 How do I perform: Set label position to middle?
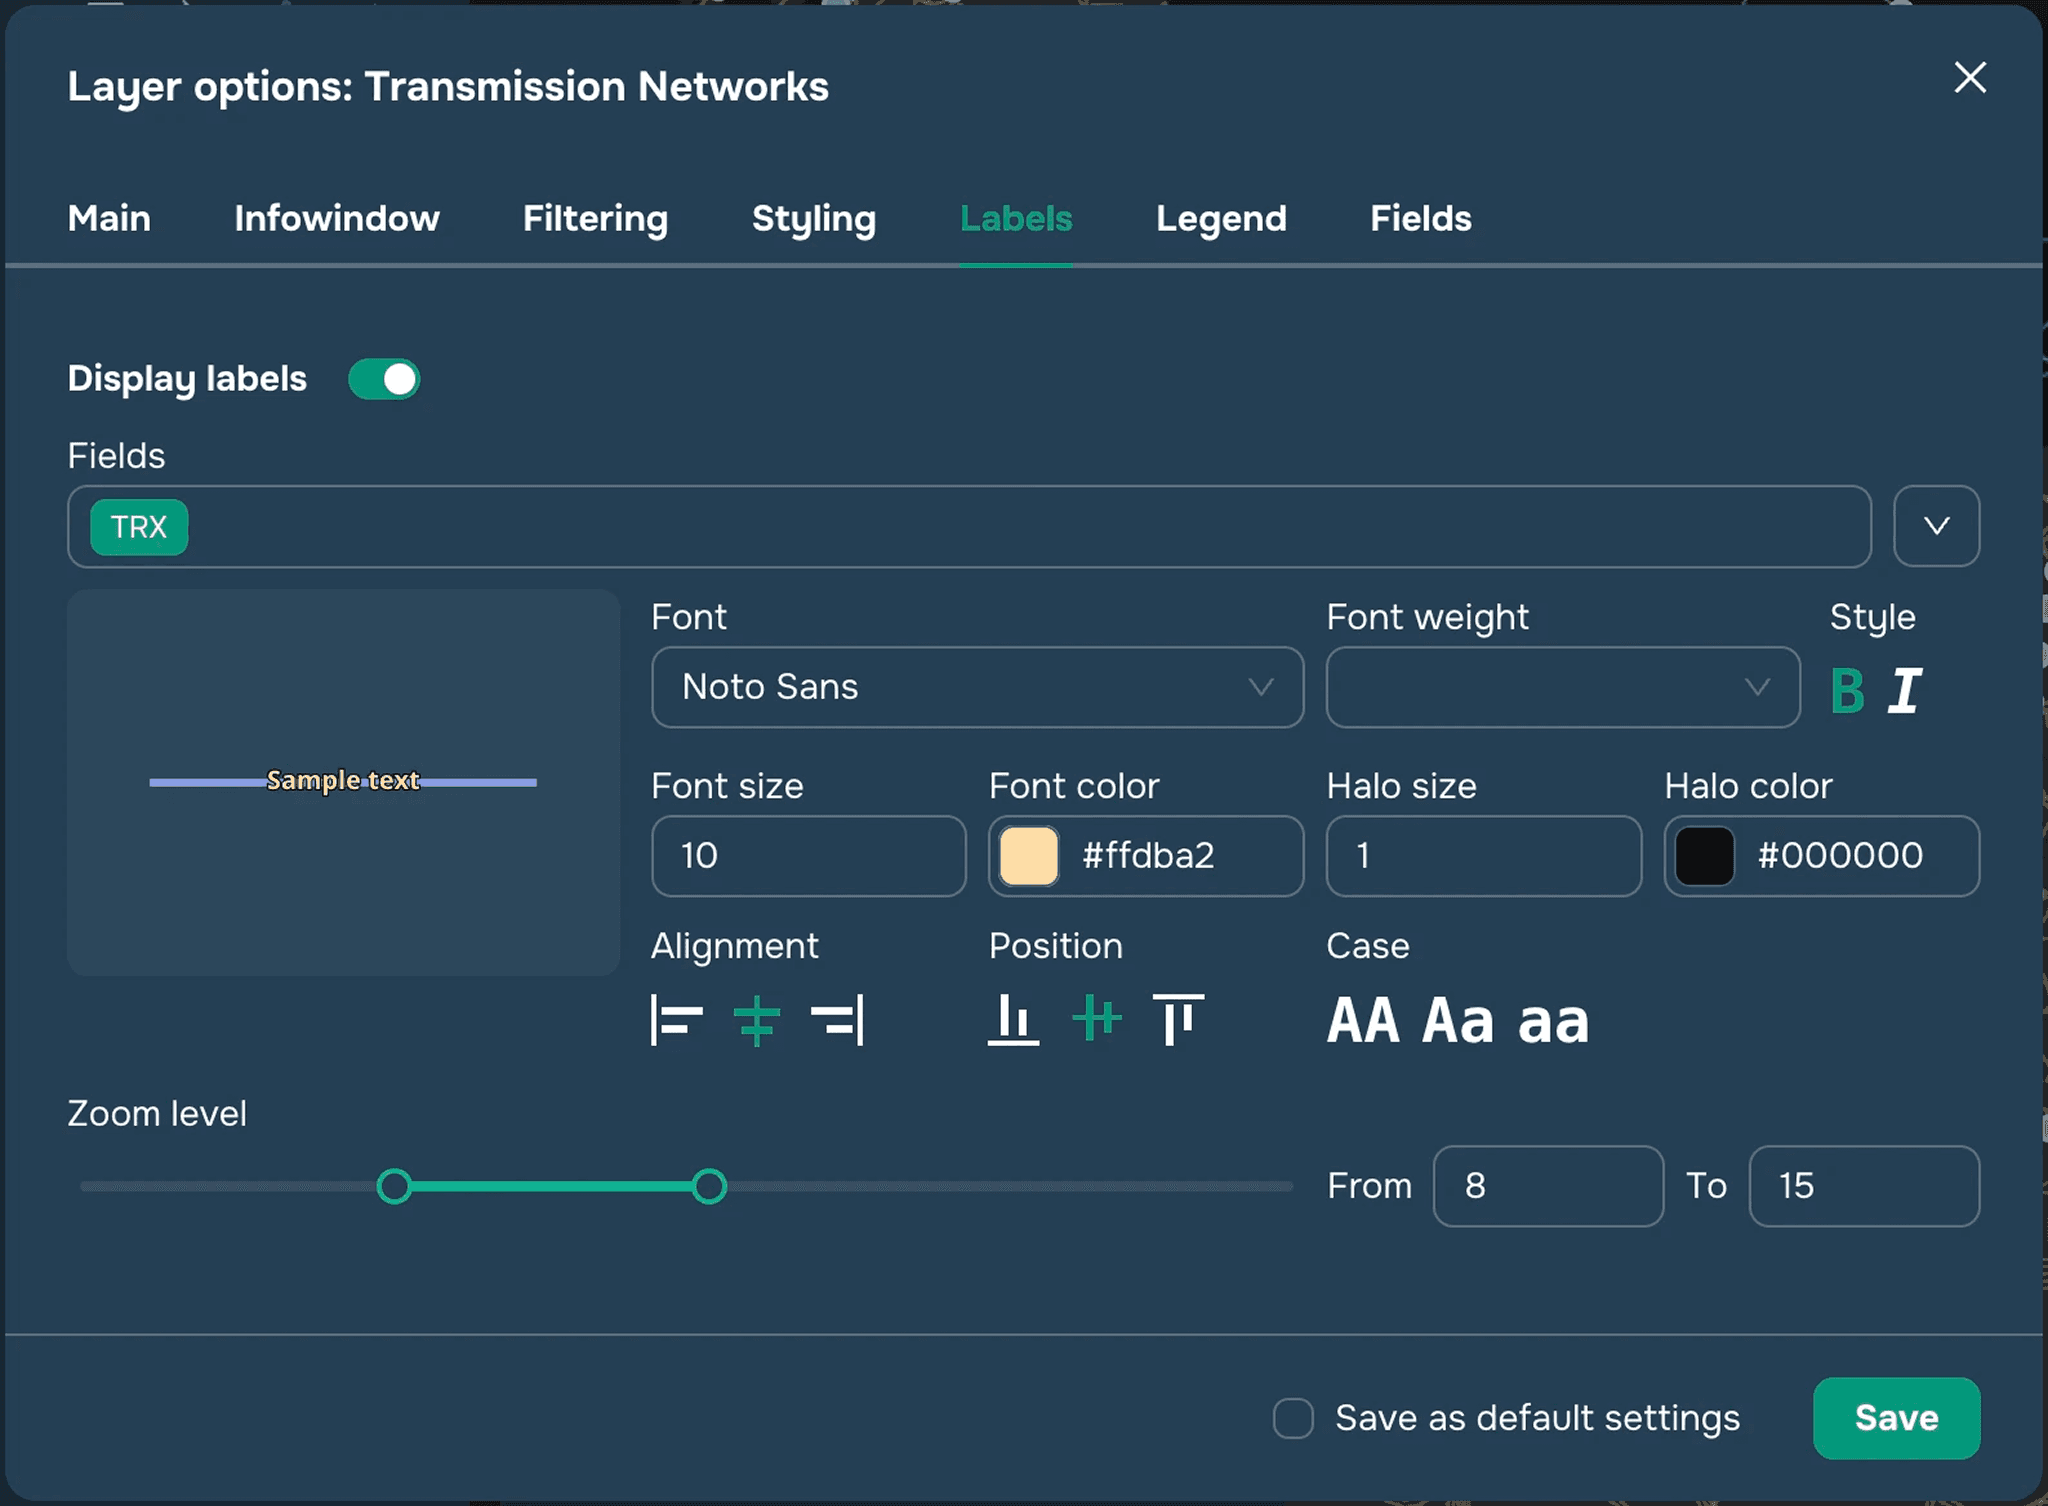coord(1096,1020)
